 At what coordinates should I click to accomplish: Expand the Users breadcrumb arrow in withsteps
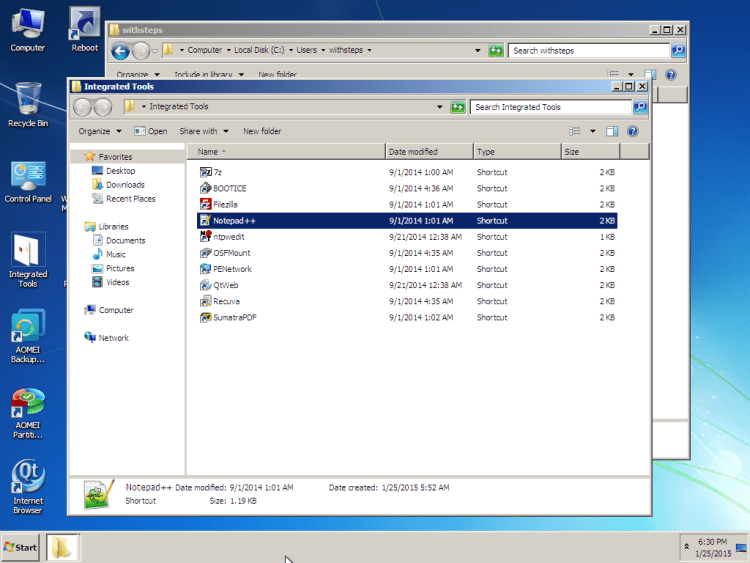[323, 50]
